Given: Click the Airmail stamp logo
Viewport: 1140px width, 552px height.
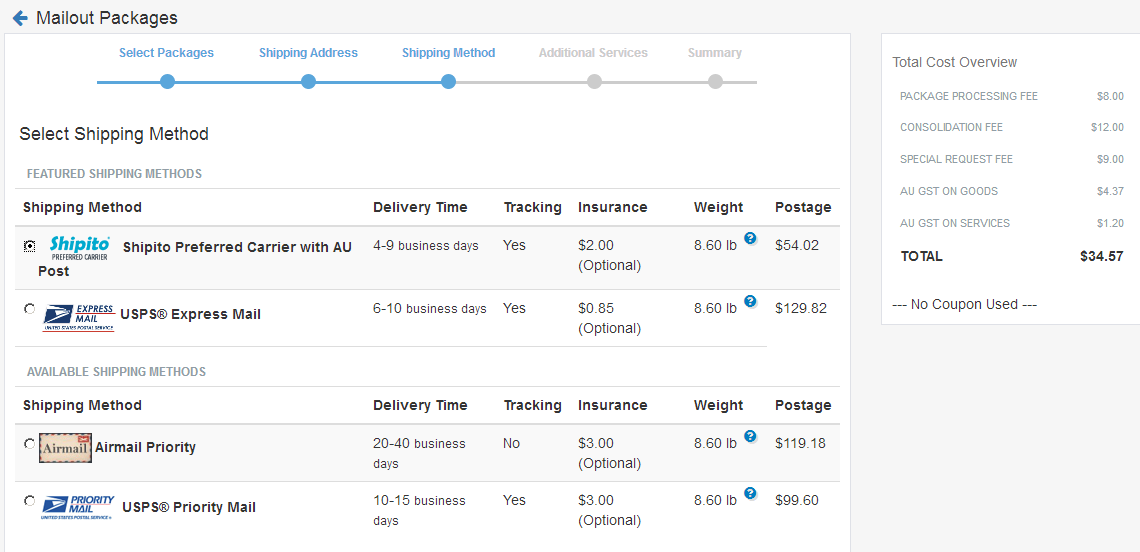Looking at the screenshot, I should click(65, 447).
